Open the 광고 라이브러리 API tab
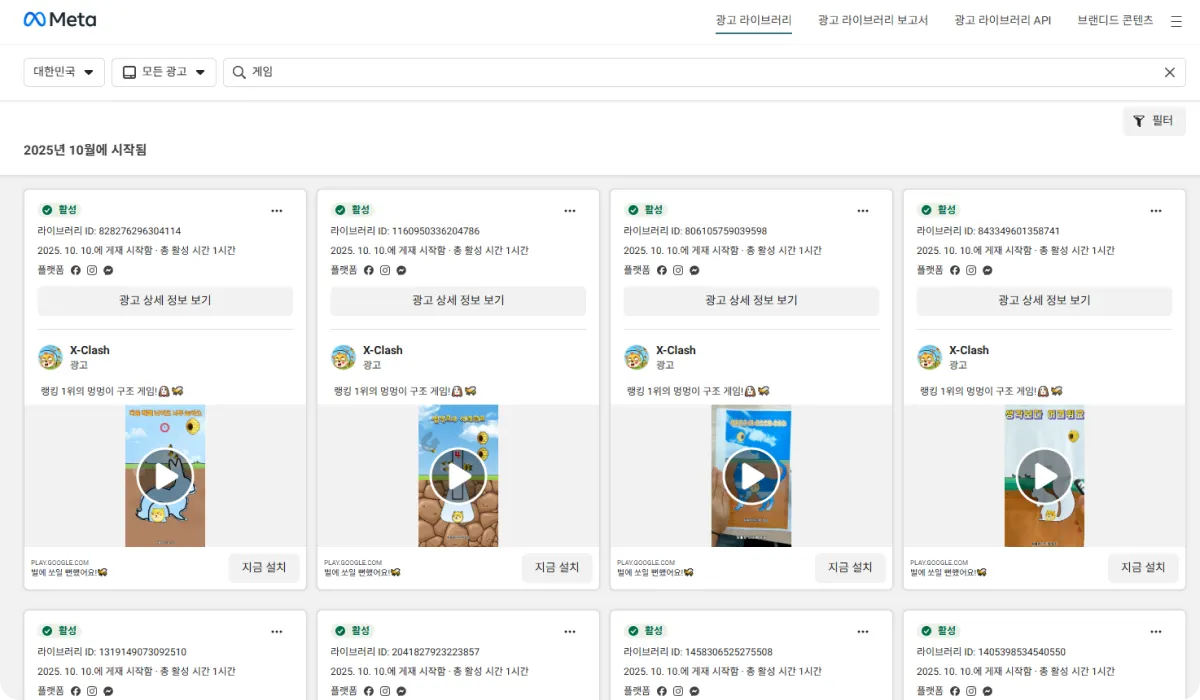 click(x=1002, y=20)
